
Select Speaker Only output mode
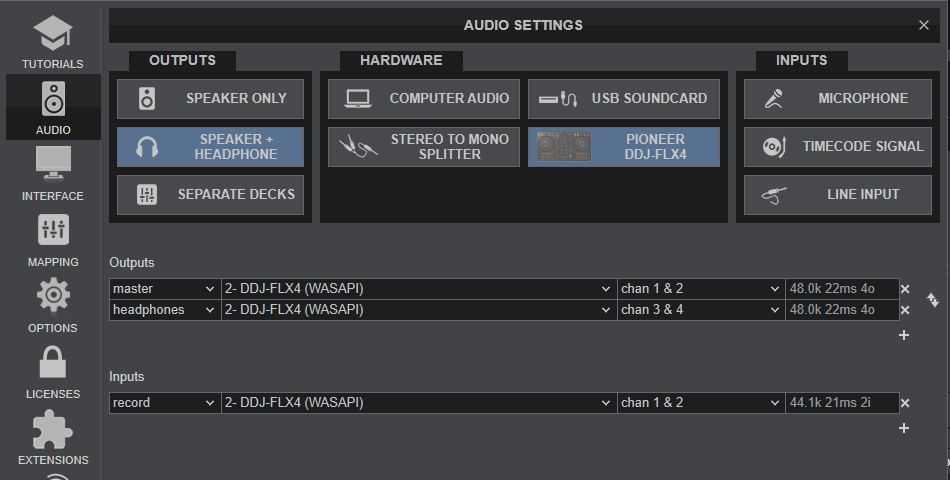[x=210, y=99]
